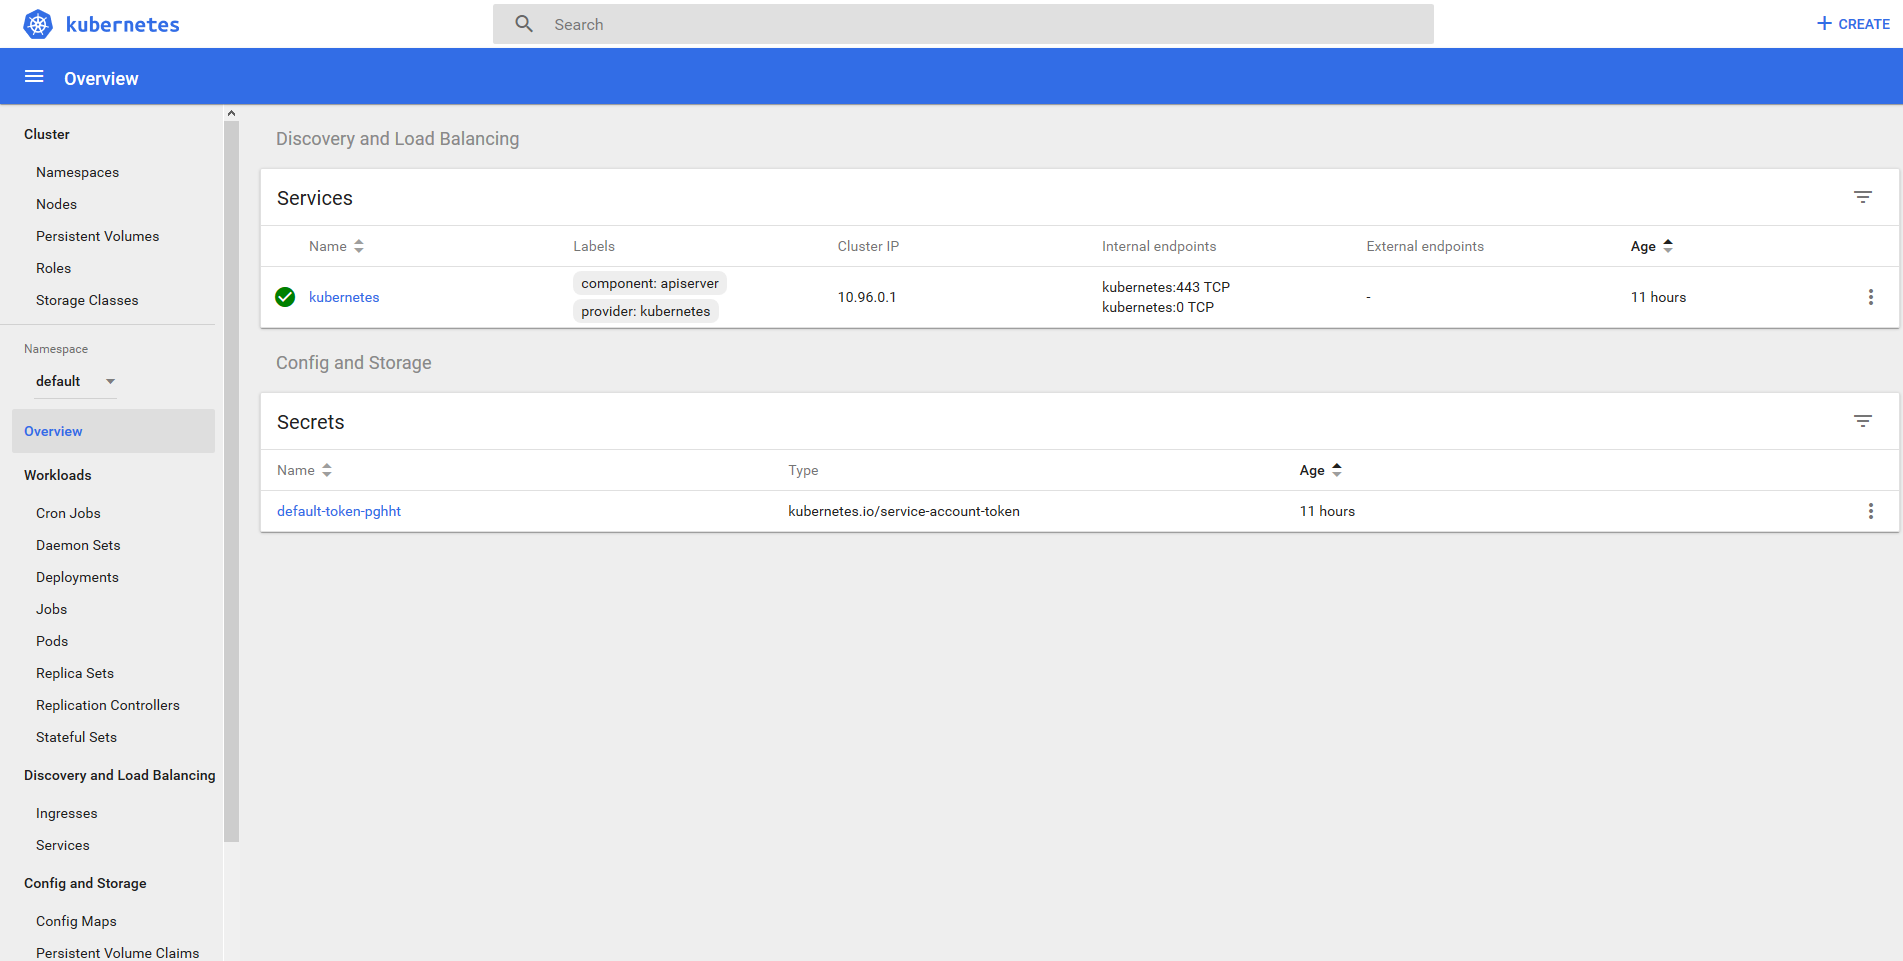The height and width of the screenshot is (961, 1903).
Task: Open Discovery and Load Balancing in sidebar
Action: pyautogui.click(x=119, y=775)
